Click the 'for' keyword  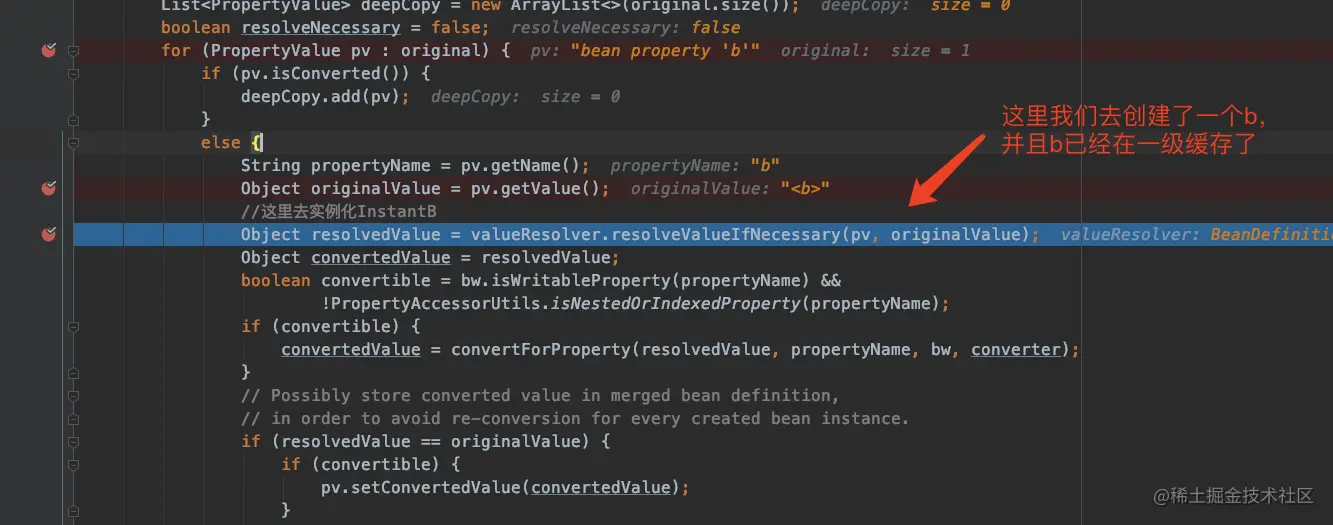[x=176, y=50]
